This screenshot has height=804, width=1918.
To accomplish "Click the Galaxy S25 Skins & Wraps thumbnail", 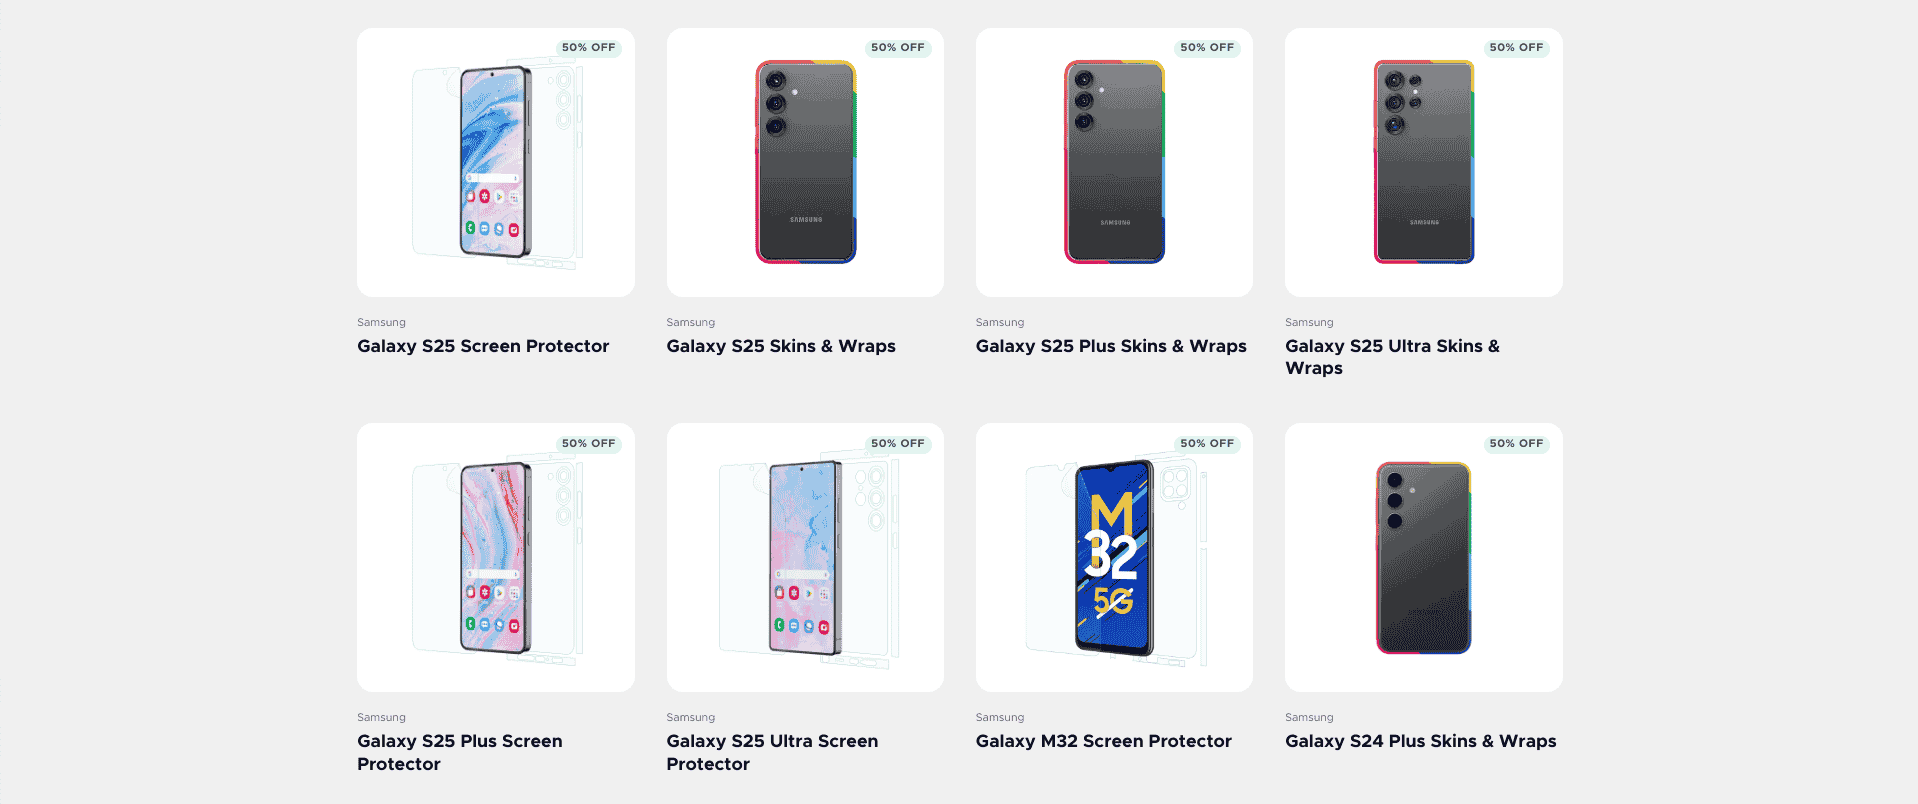I will [x=805, y=163].
